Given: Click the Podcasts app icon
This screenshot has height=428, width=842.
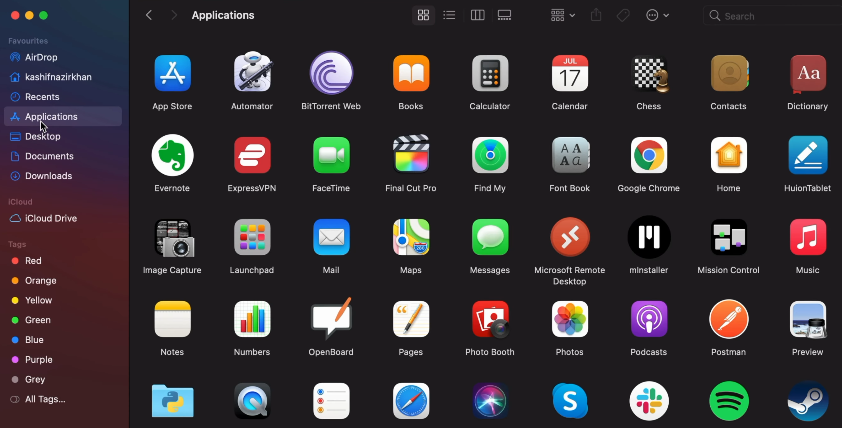Looking at the screenshot, I should (x=649, y=320).
